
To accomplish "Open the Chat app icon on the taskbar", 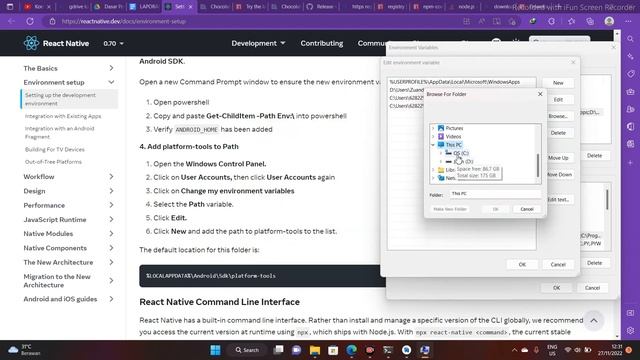I will coord(296,350).
